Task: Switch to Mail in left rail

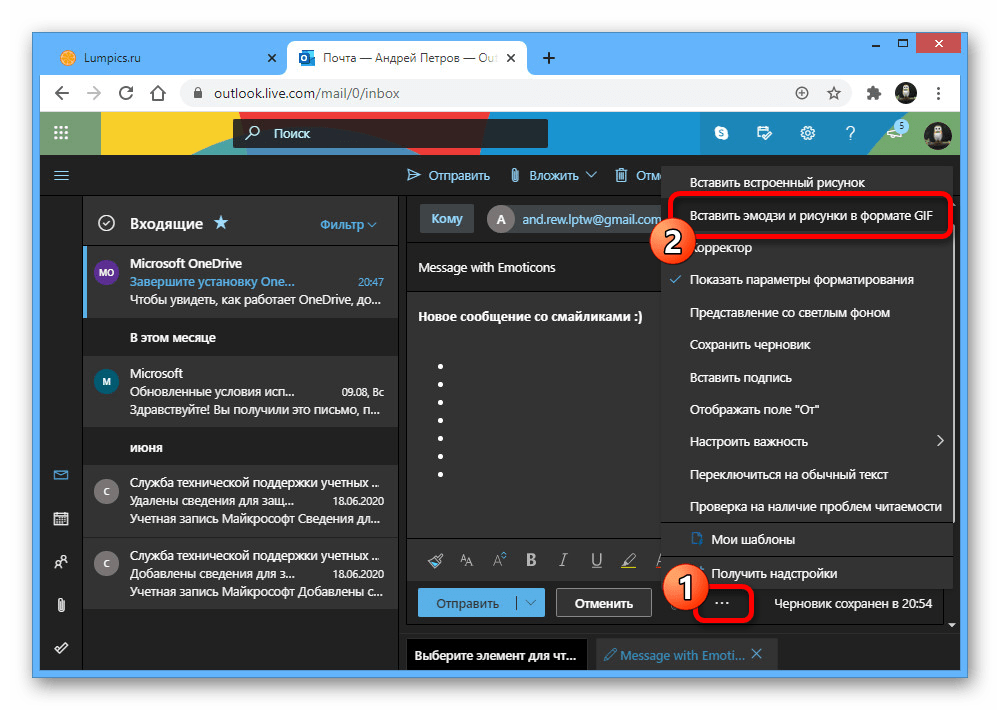Action: 61,475
